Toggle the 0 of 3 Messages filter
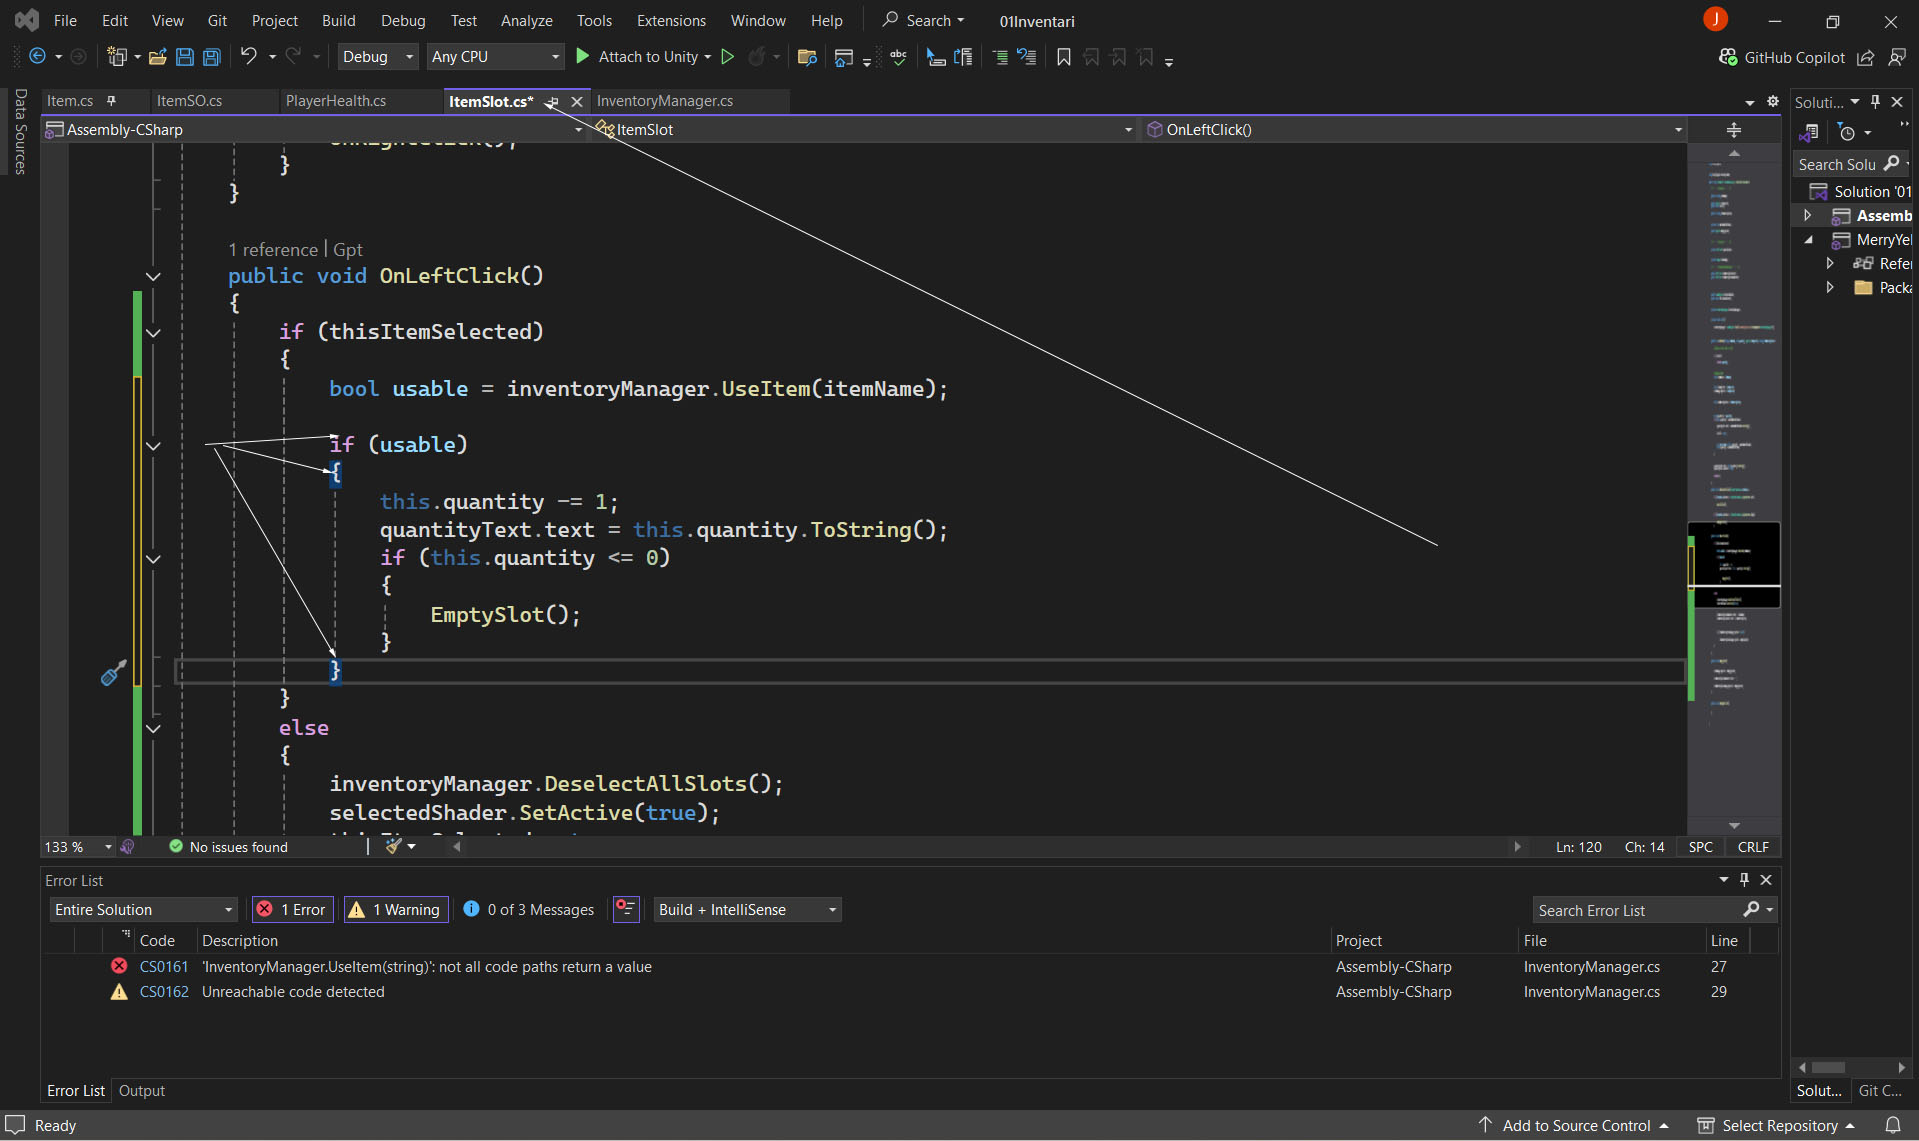The width and height of the screenshot is (1919, 1141). point(529,909)
